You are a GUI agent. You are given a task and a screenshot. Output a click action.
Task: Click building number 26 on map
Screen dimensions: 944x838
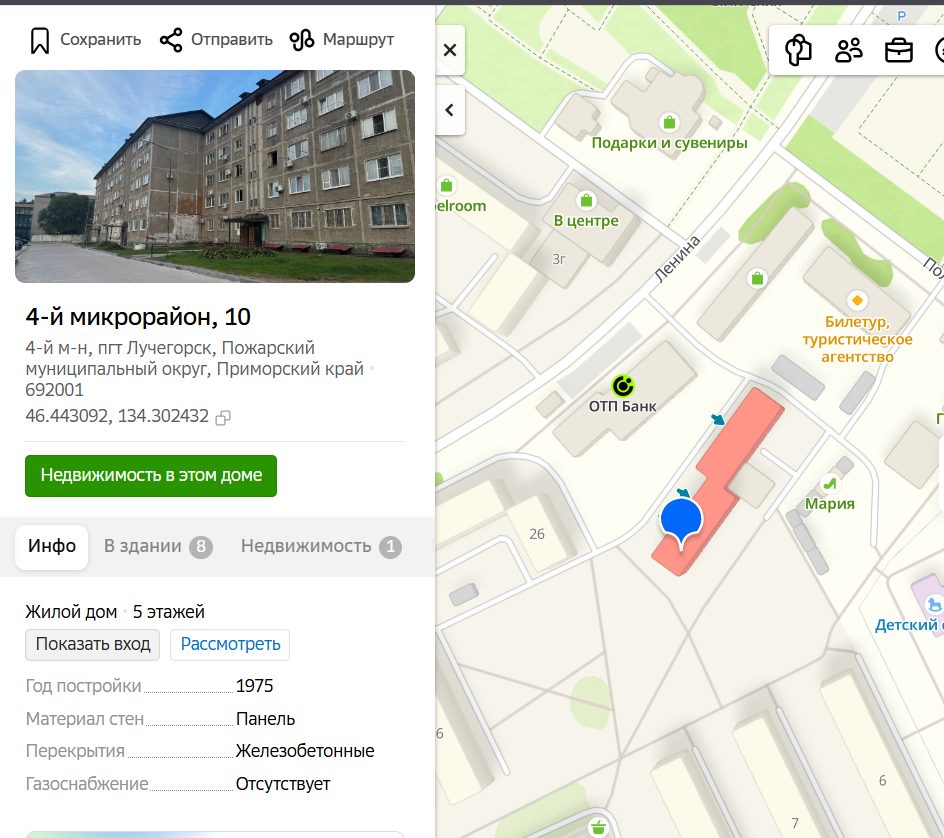pos(536,534)
